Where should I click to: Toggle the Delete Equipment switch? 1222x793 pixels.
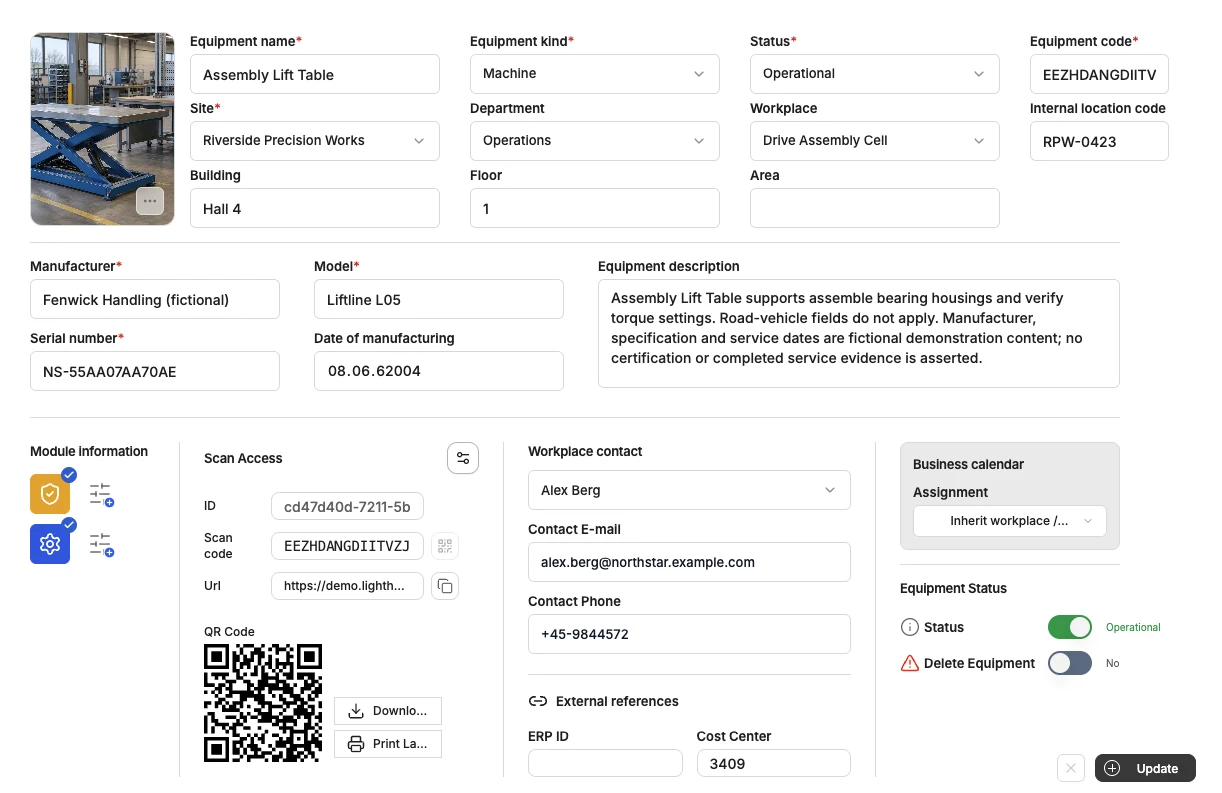click(x=1070, y=663)
